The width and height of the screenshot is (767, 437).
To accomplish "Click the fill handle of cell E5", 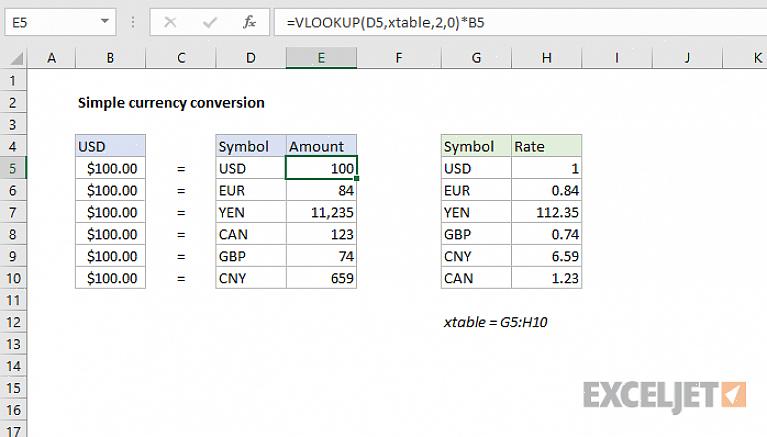I will pos(356,179).
